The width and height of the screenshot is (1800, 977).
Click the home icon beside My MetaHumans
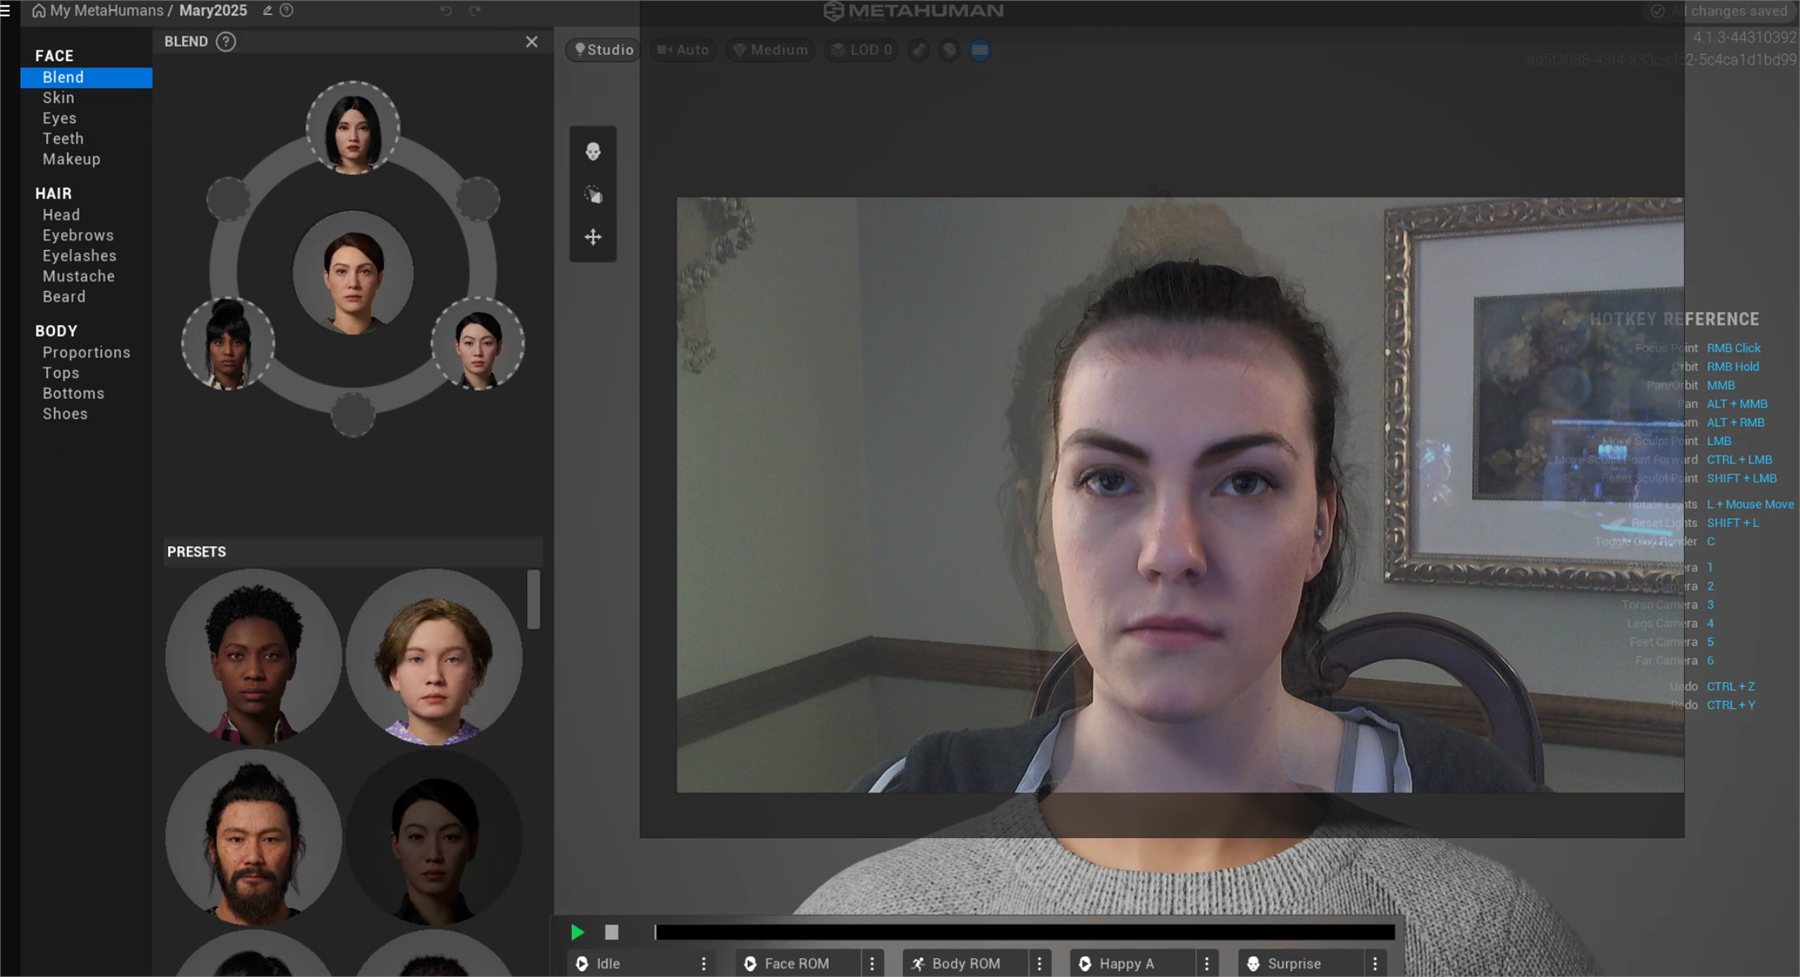click(x=39, y=11)
